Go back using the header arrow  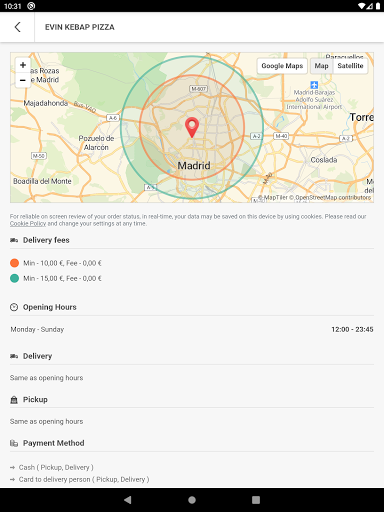click(x=18, y=27)
